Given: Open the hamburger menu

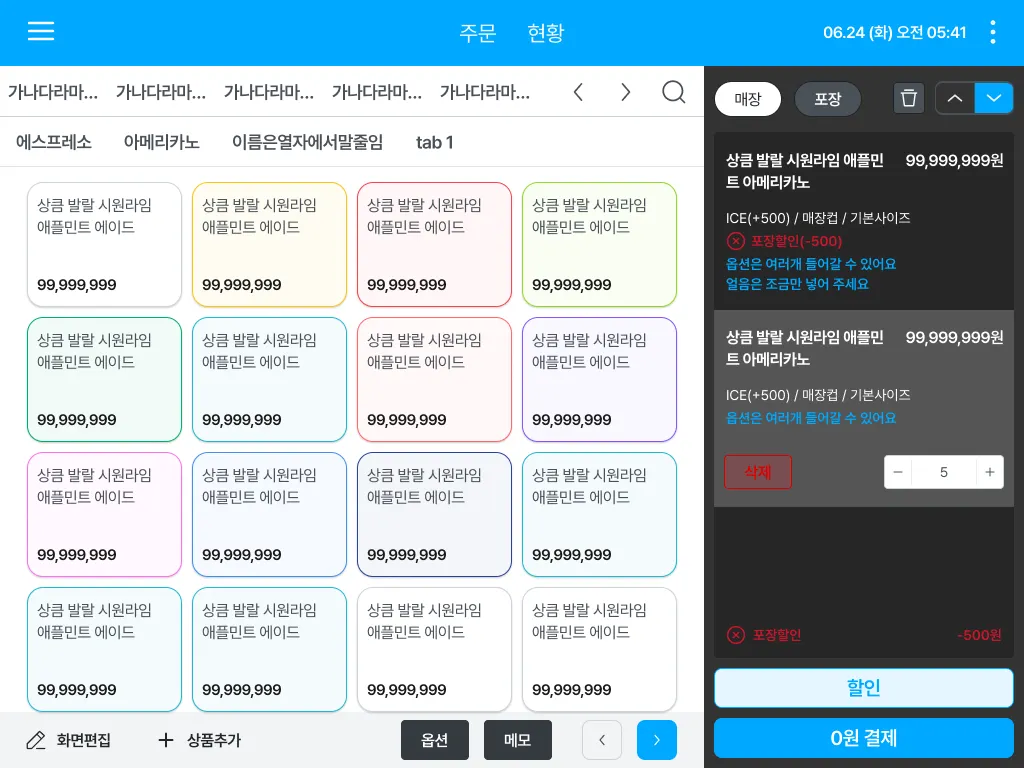Looking at the screenshot, I should pos(40,31).
